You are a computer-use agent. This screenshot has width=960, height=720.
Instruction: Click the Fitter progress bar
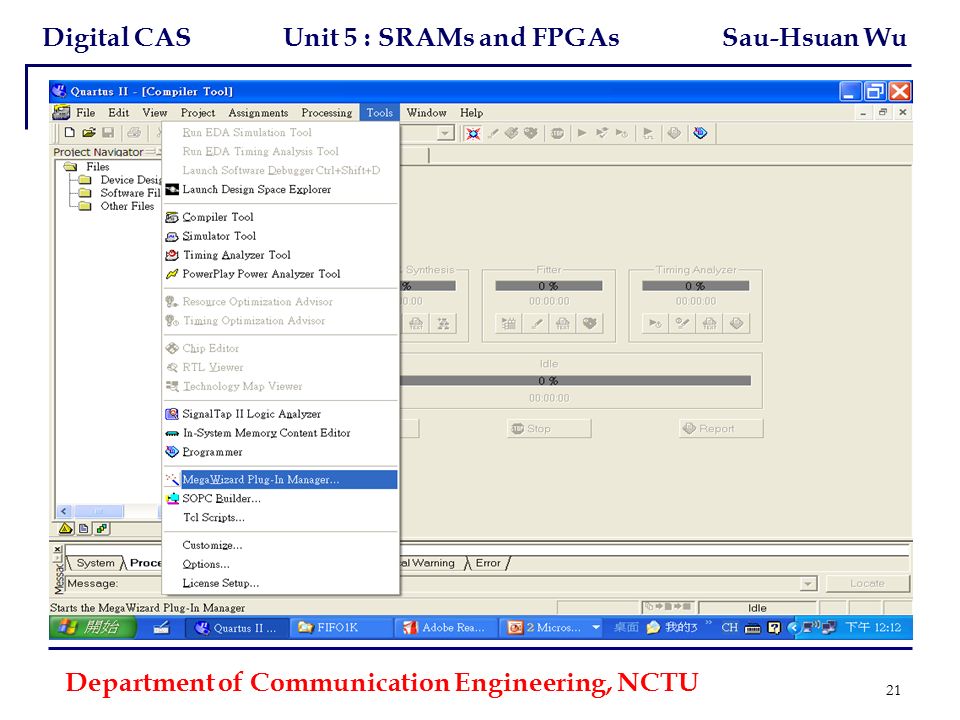[x=549, y=286]
